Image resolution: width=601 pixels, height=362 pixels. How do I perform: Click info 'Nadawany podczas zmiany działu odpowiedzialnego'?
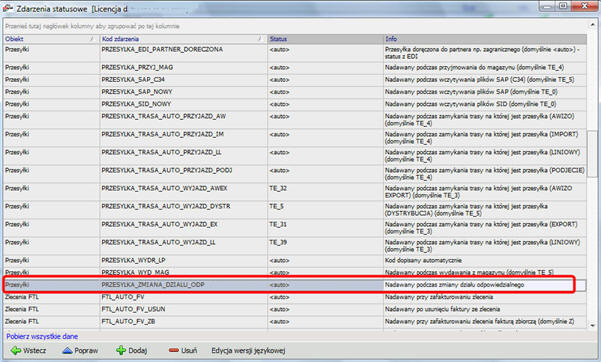click(x=454, y=285)
